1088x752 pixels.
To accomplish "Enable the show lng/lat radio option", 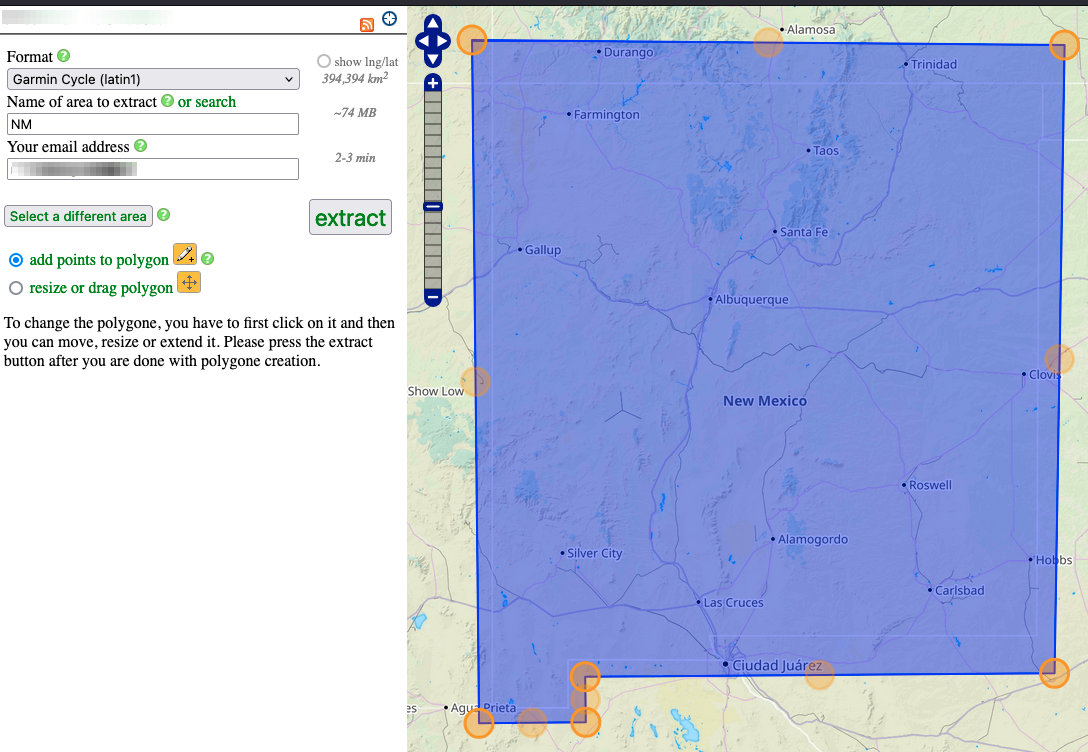I will point(323,61).
